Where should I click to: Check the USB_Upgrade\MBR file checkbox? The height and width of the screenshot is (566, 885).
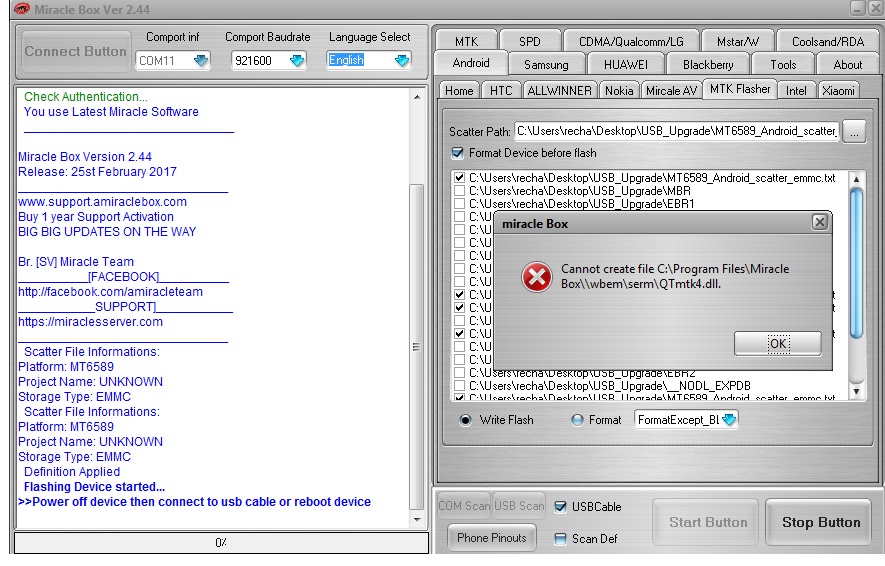(x=459, y=191)
